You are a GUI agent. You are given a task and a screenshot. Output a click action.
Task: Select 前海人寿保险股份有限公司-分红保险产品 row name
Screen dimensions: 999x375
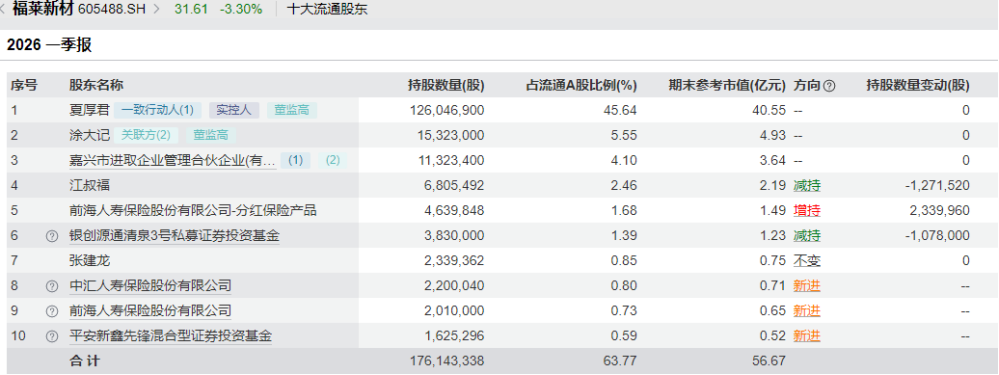coord(193,211)
